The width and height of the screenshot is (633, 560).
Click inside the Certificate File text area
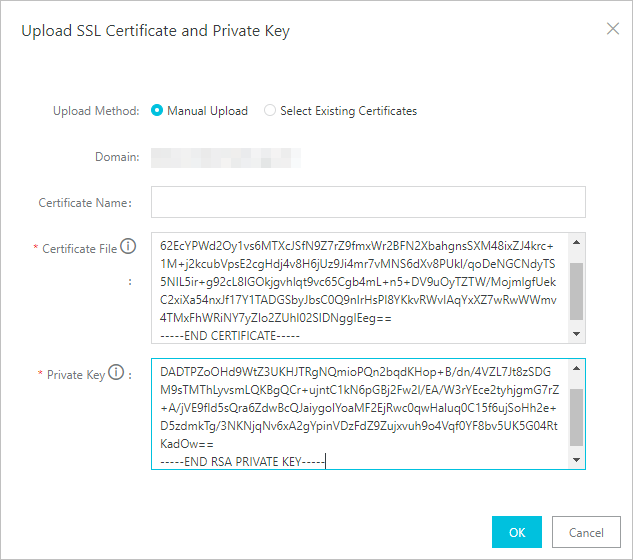pos(359,288)
